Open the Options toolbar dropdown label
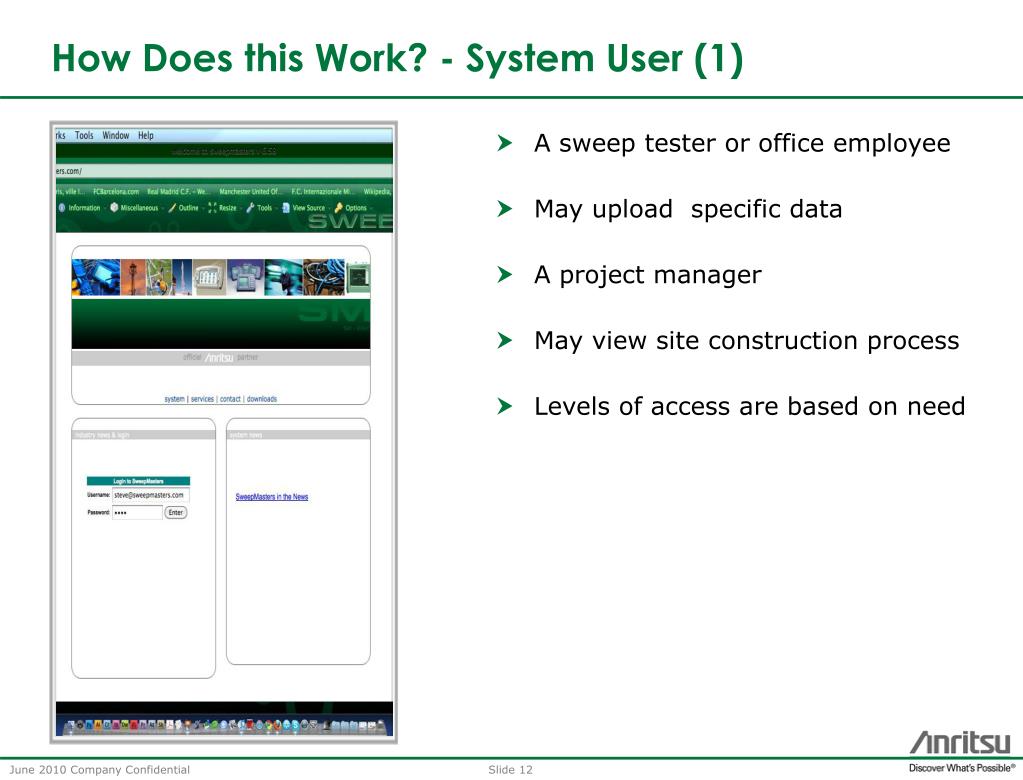The width and height of the screenshot is (1023, 780). [x=356, y=208]
